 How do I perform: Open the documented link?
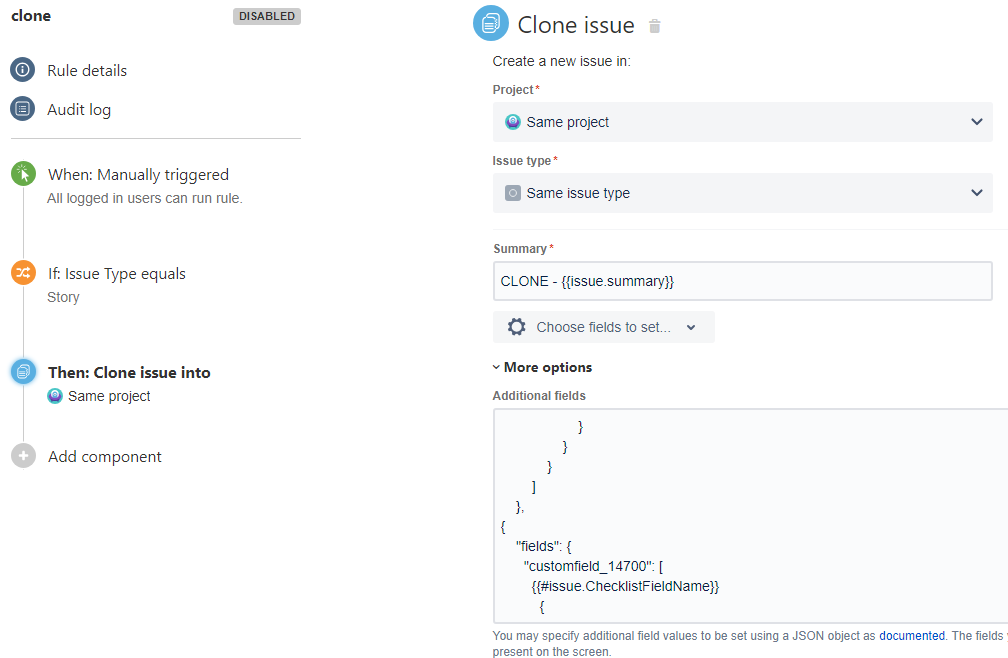click(x=910, y=635)
